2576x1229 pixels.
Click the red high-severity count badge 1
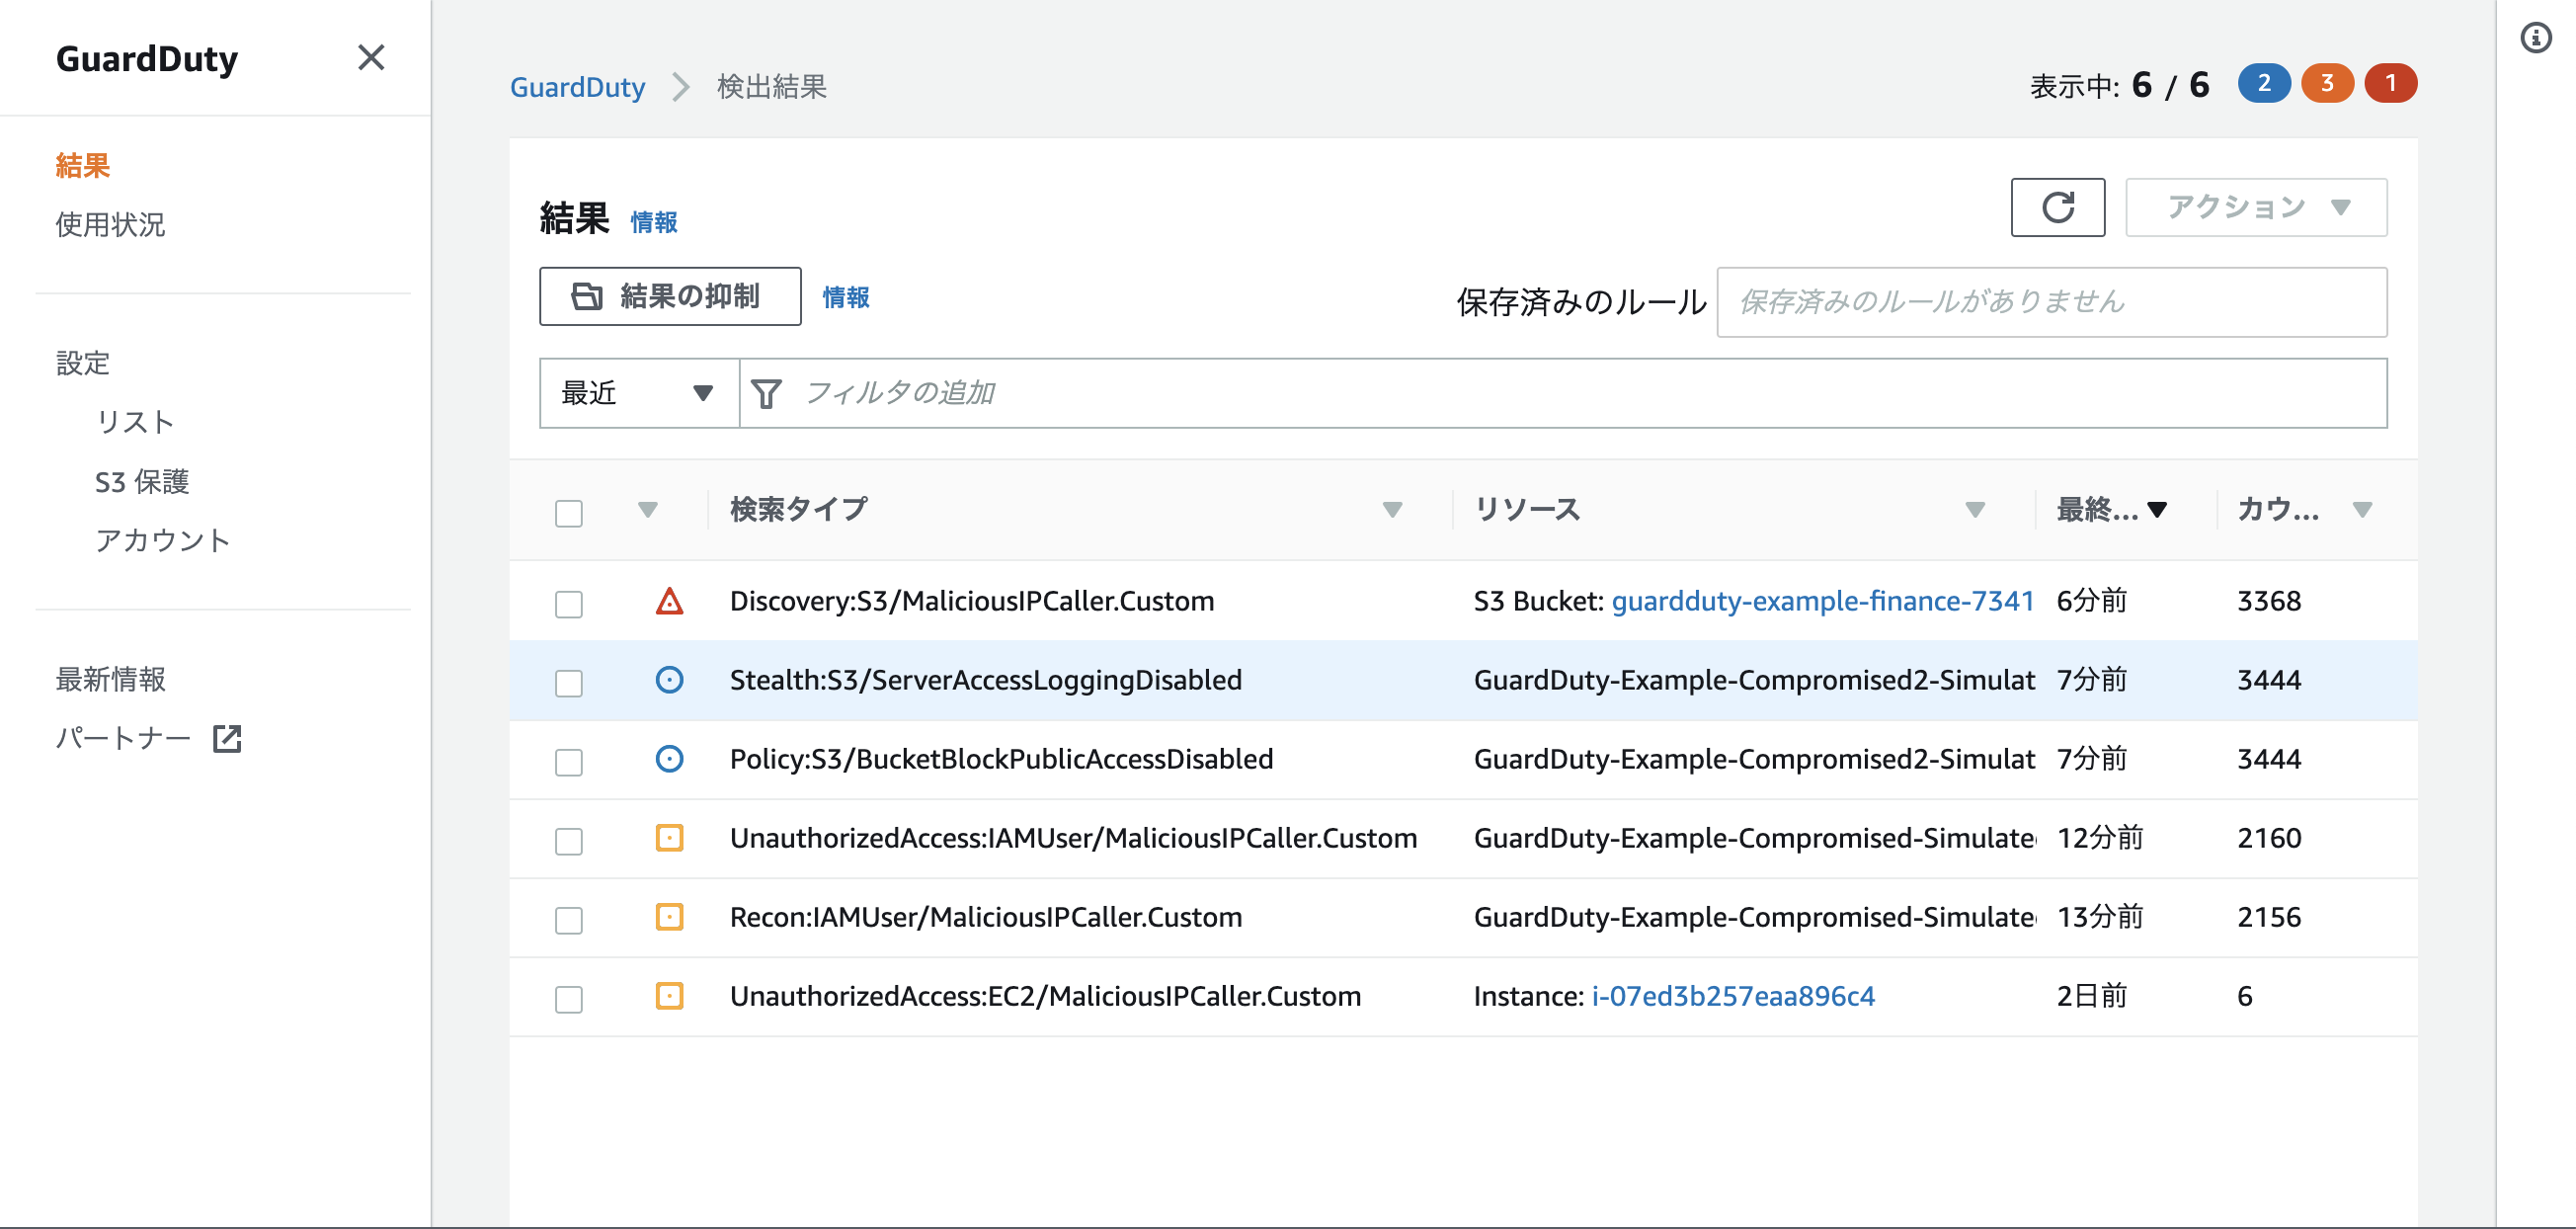[2390, 83]
